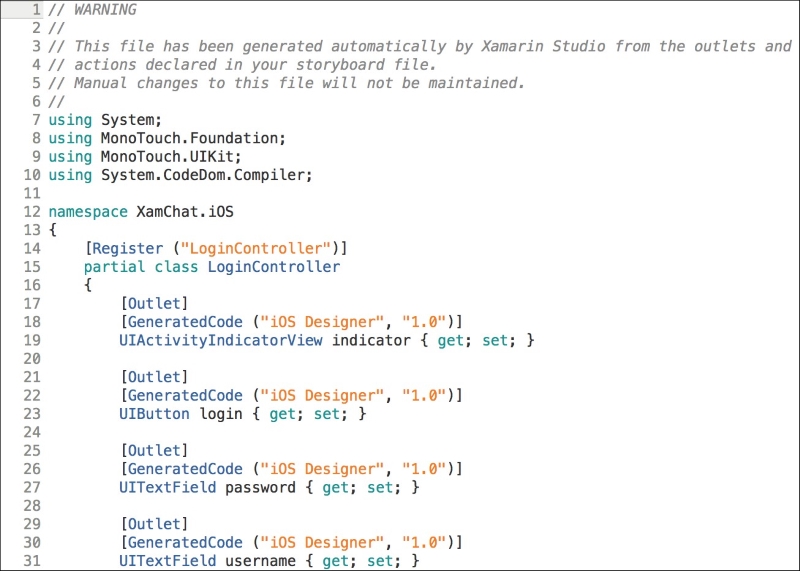Screen dimensions: 800x571
Task: Click the 'UIActivityIndicatorView' type on line 19
Action: [221, 340]
